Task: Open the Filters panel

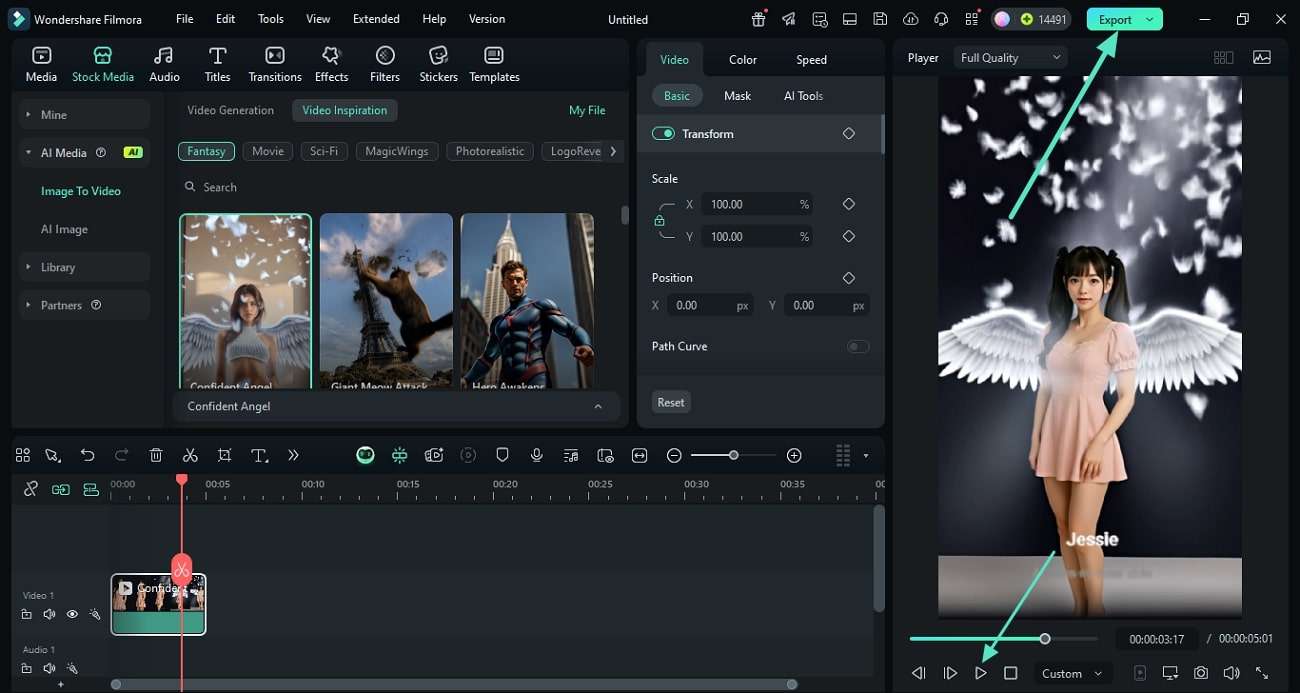Action: click(x=385, y=64)
